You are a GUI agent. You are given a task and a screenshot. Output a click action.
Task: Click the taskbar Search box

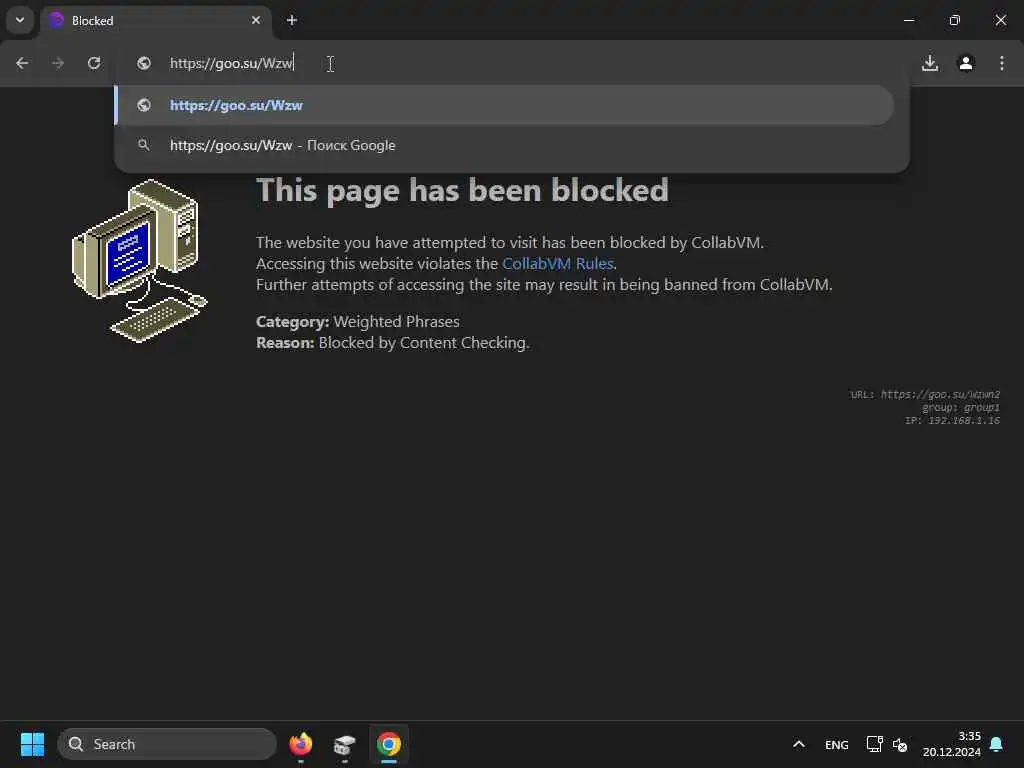click(167, 744)
